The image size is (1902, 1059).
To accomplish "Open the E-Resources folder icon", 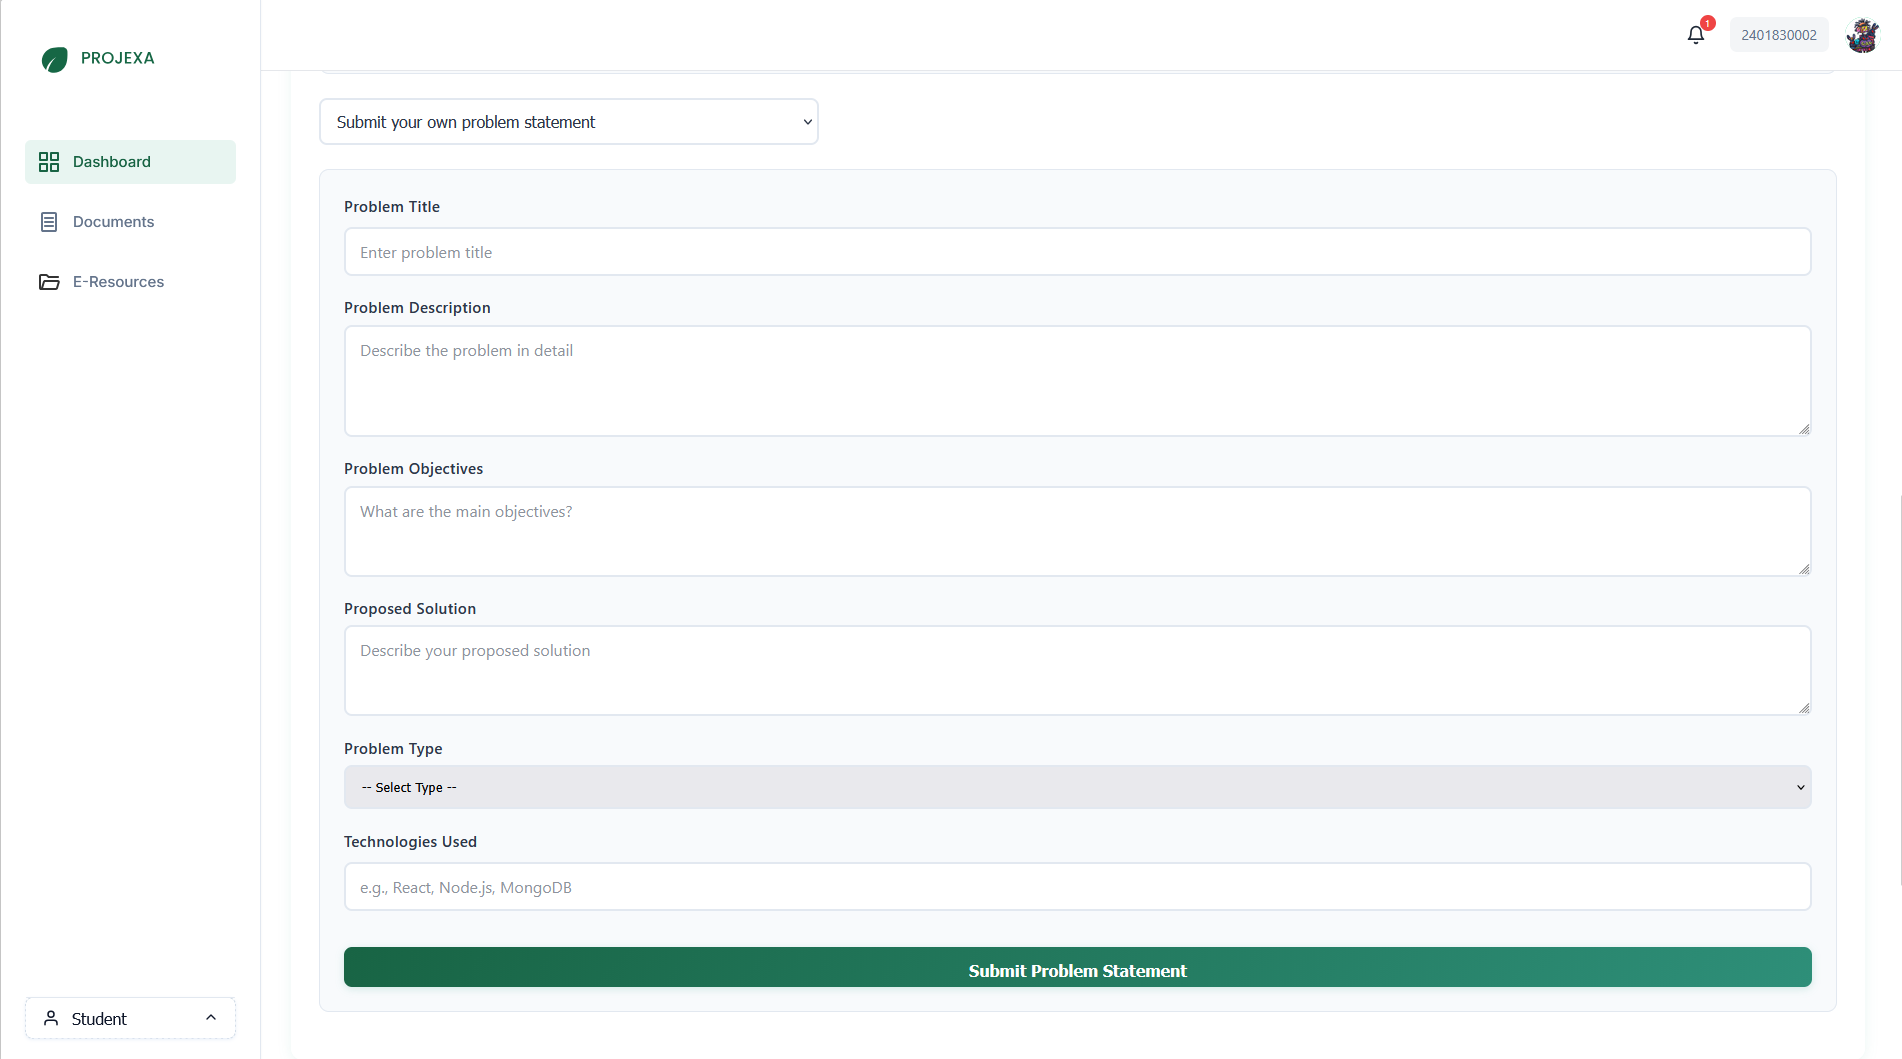I will [49, 282].
